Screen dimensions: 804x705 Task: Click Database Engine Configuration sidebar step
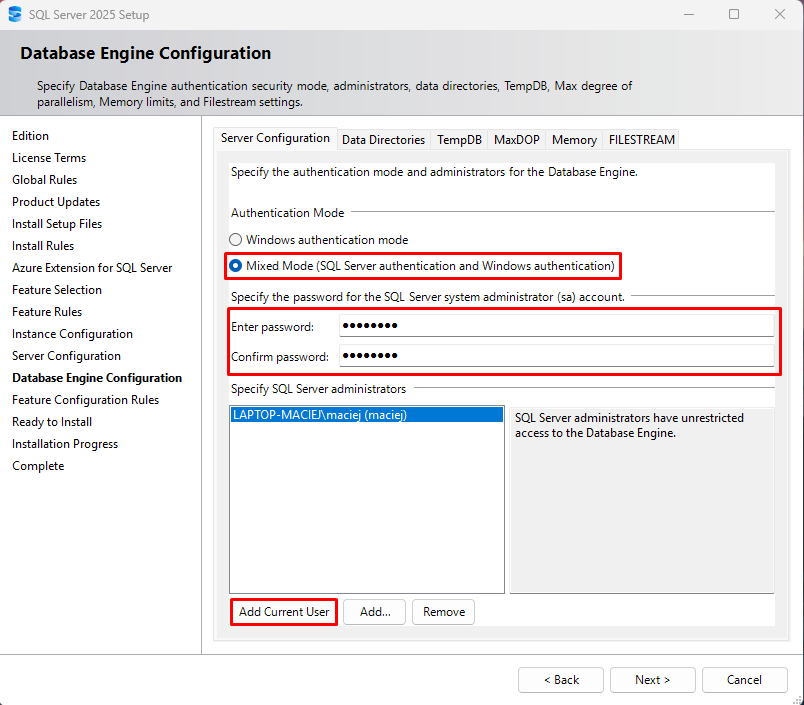click(x=97, y=378)
